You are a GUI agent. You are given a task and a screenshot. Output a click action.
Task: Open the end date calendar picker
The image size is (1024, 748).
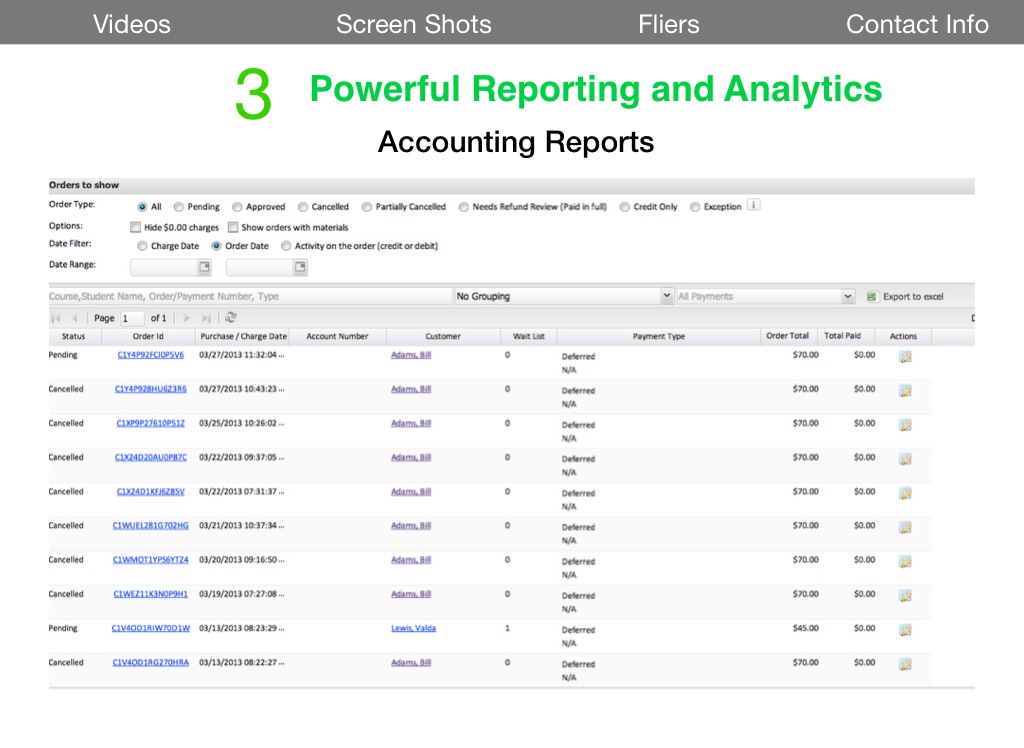pyautogui.click(x=299, y=267)
